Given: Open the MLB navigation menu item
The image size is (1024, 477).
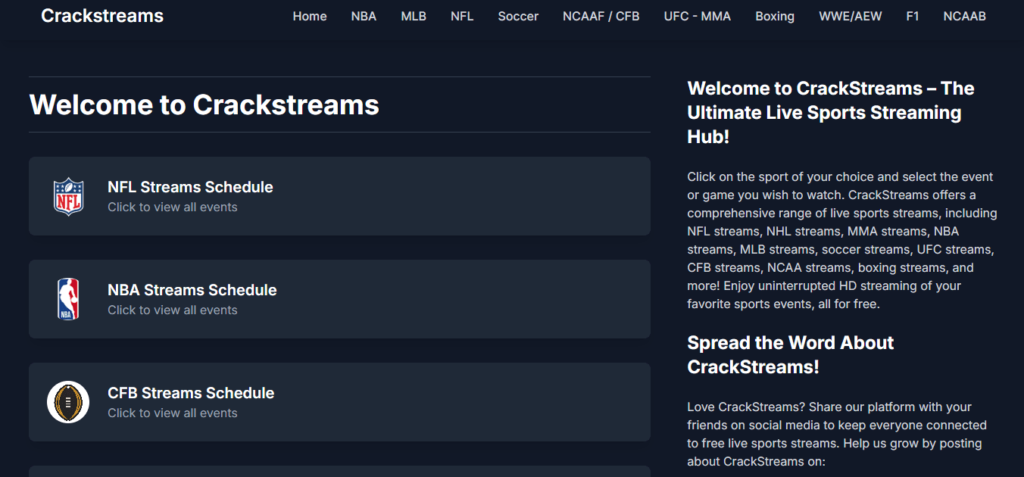Looking at the screenshot, I should (413, 16).
